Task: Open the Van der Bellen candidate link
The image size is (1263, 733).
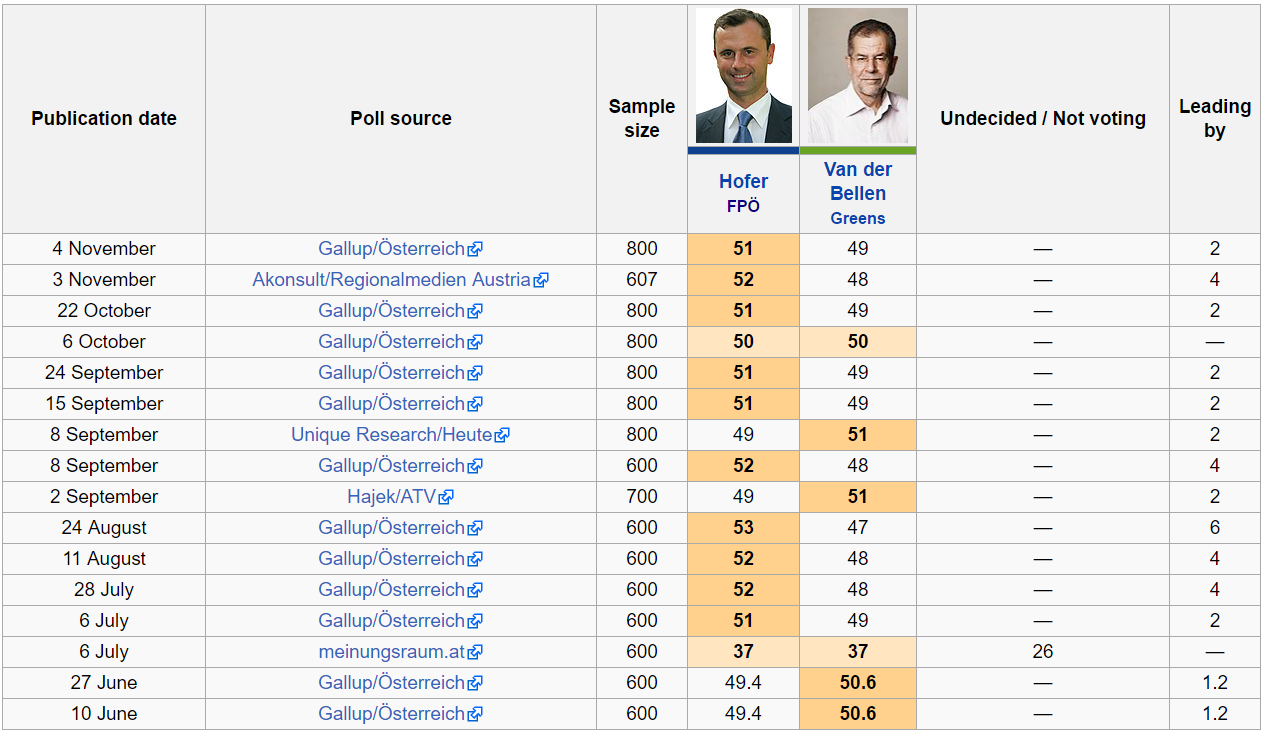Action: click(857, 181)
